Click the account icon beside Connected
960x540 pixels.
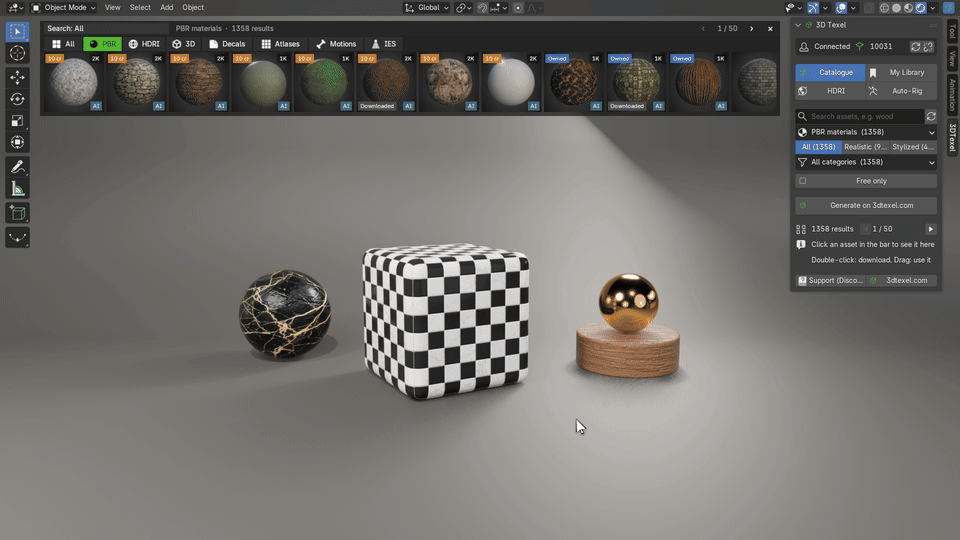[x=804, y=47]
